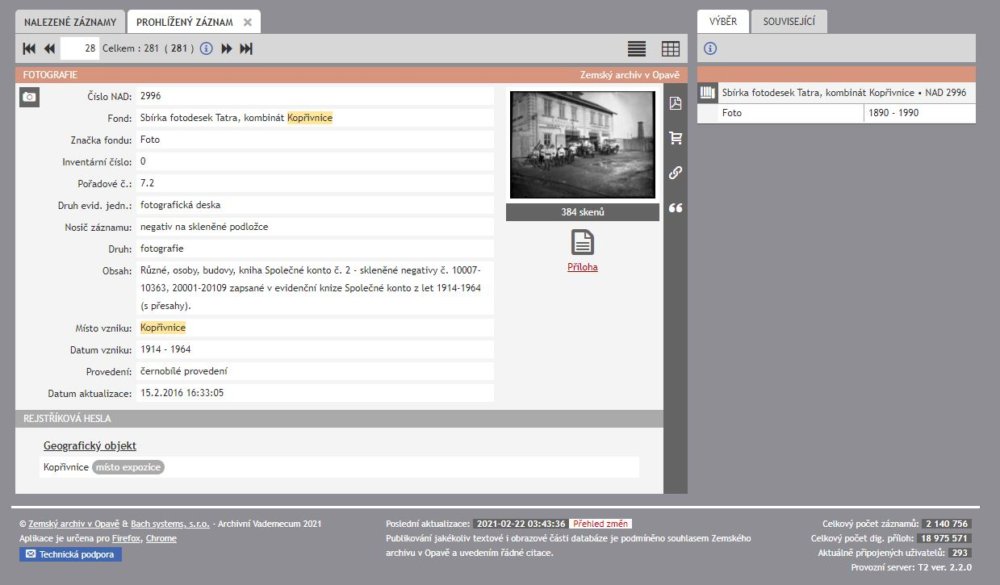Click Zemský archiv v Opavě header label

629,75
